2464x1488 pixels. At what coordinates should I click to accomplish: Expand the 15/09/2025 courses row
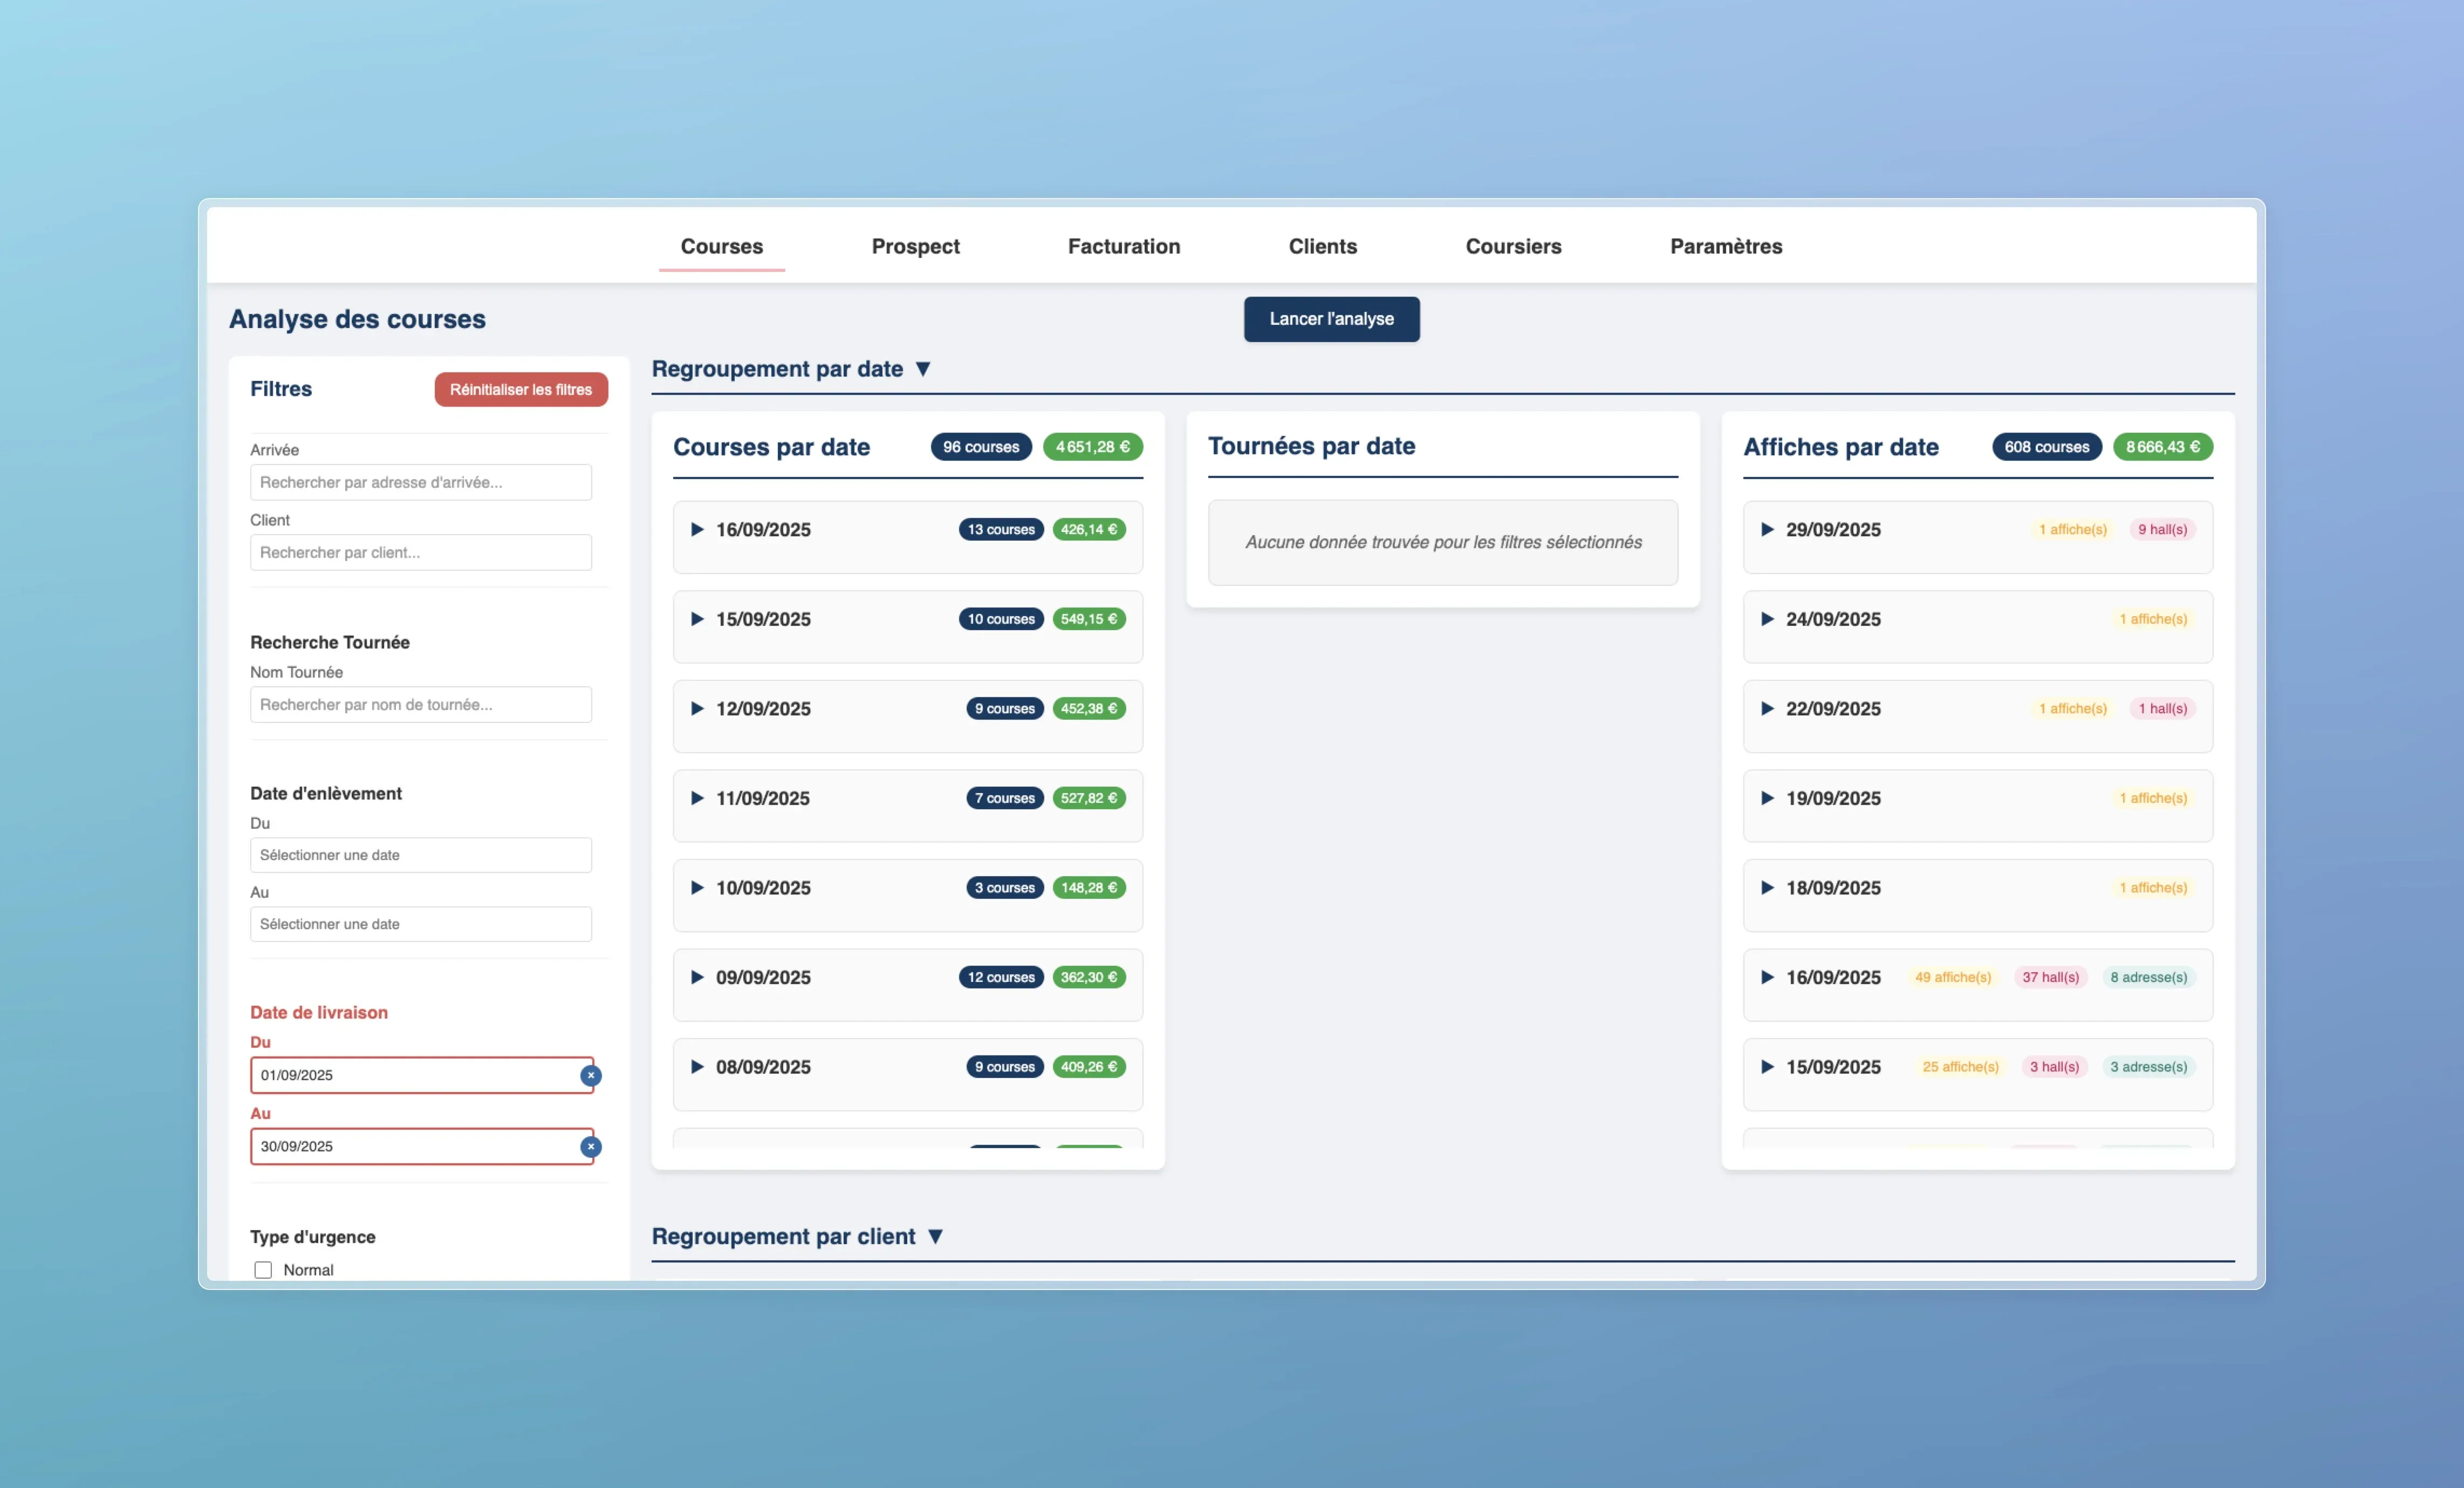click(698, 619)
